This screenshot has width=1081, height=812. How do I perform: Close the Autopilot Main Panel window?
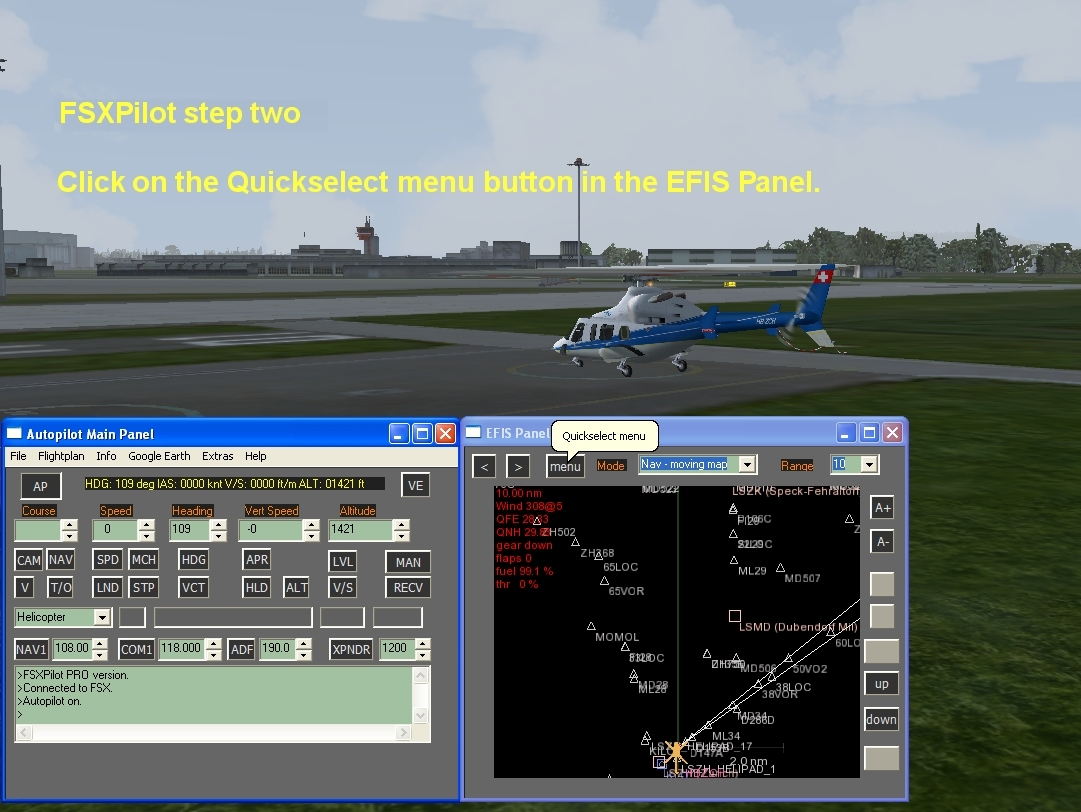[446, 434]
